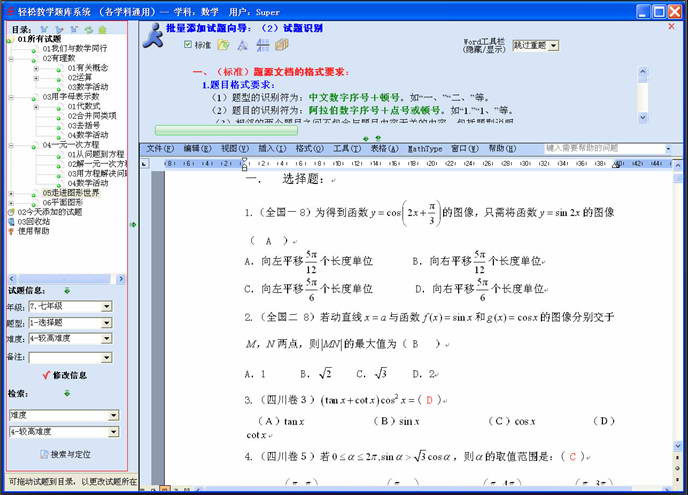Viewport: 688px width, 495px height.
Task: Click the first blue icon beside 目录
Action: click(44, 29)
